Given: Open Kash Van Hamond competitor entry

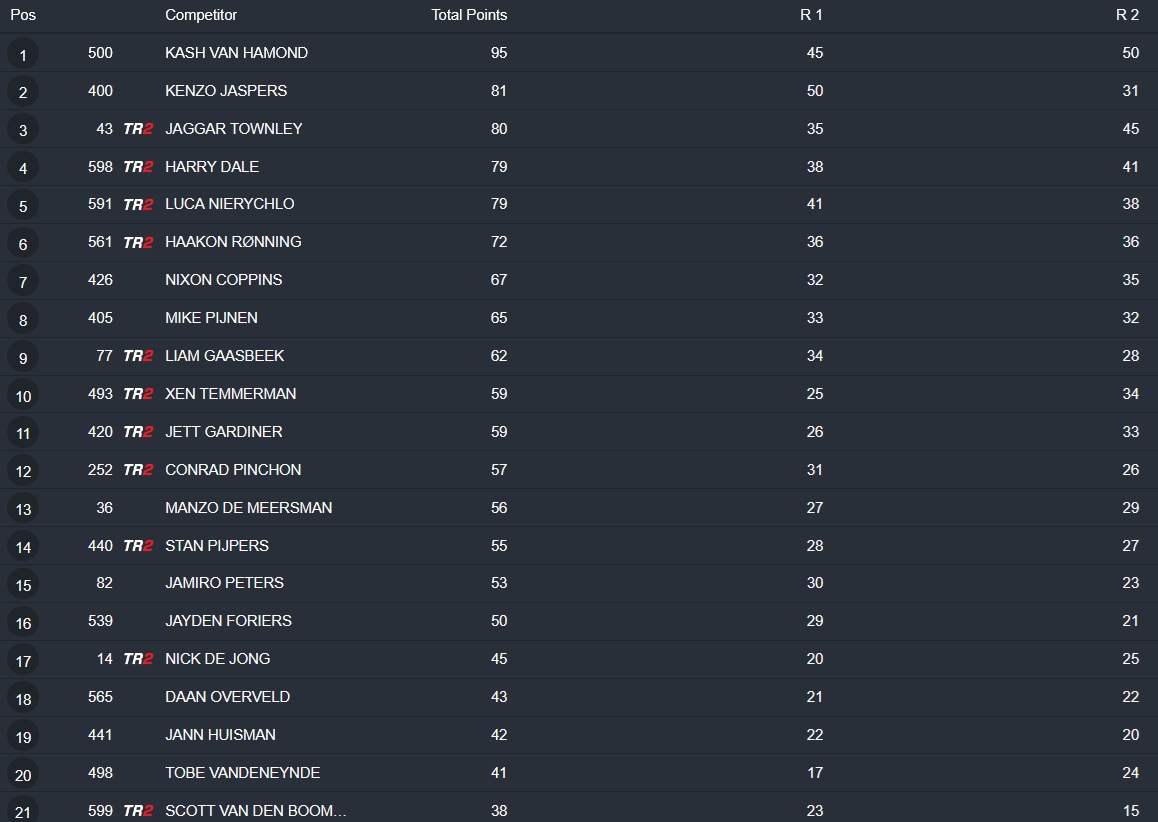Looking at the screenshot, I should click(x=236, y=53).
